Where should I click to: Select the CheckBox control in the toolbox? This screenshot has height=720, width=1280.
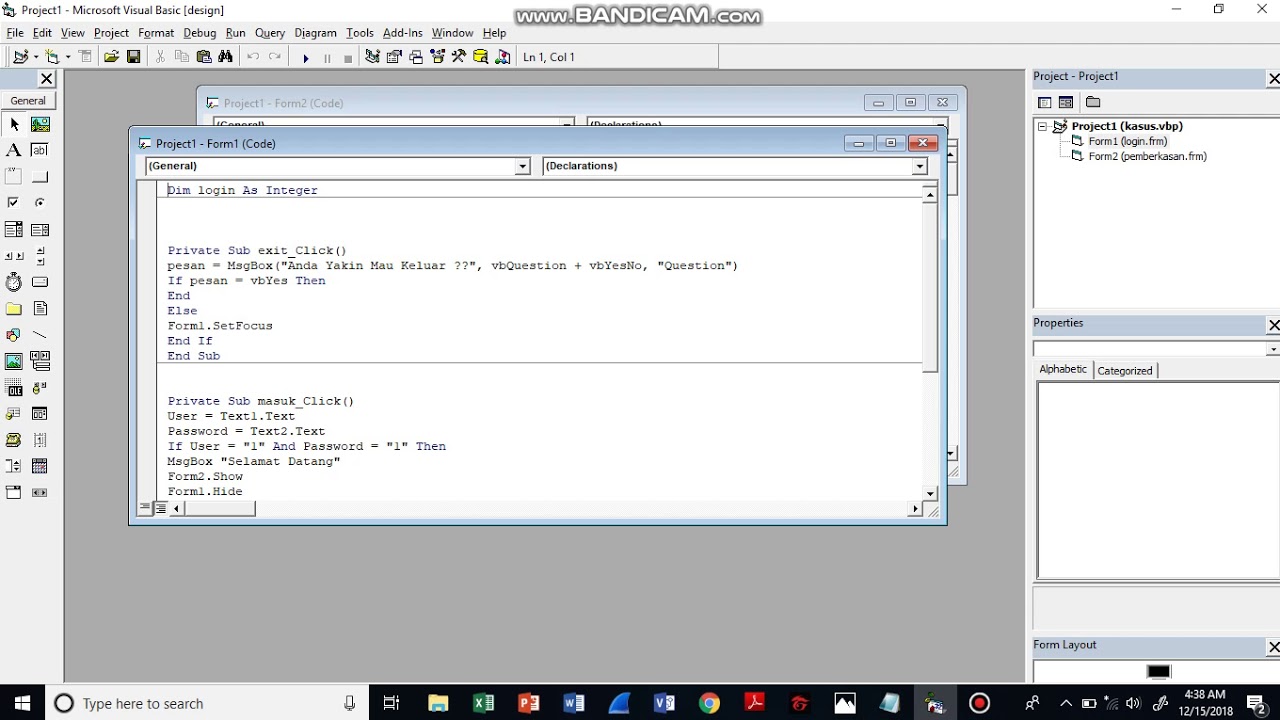pos(14,203)
